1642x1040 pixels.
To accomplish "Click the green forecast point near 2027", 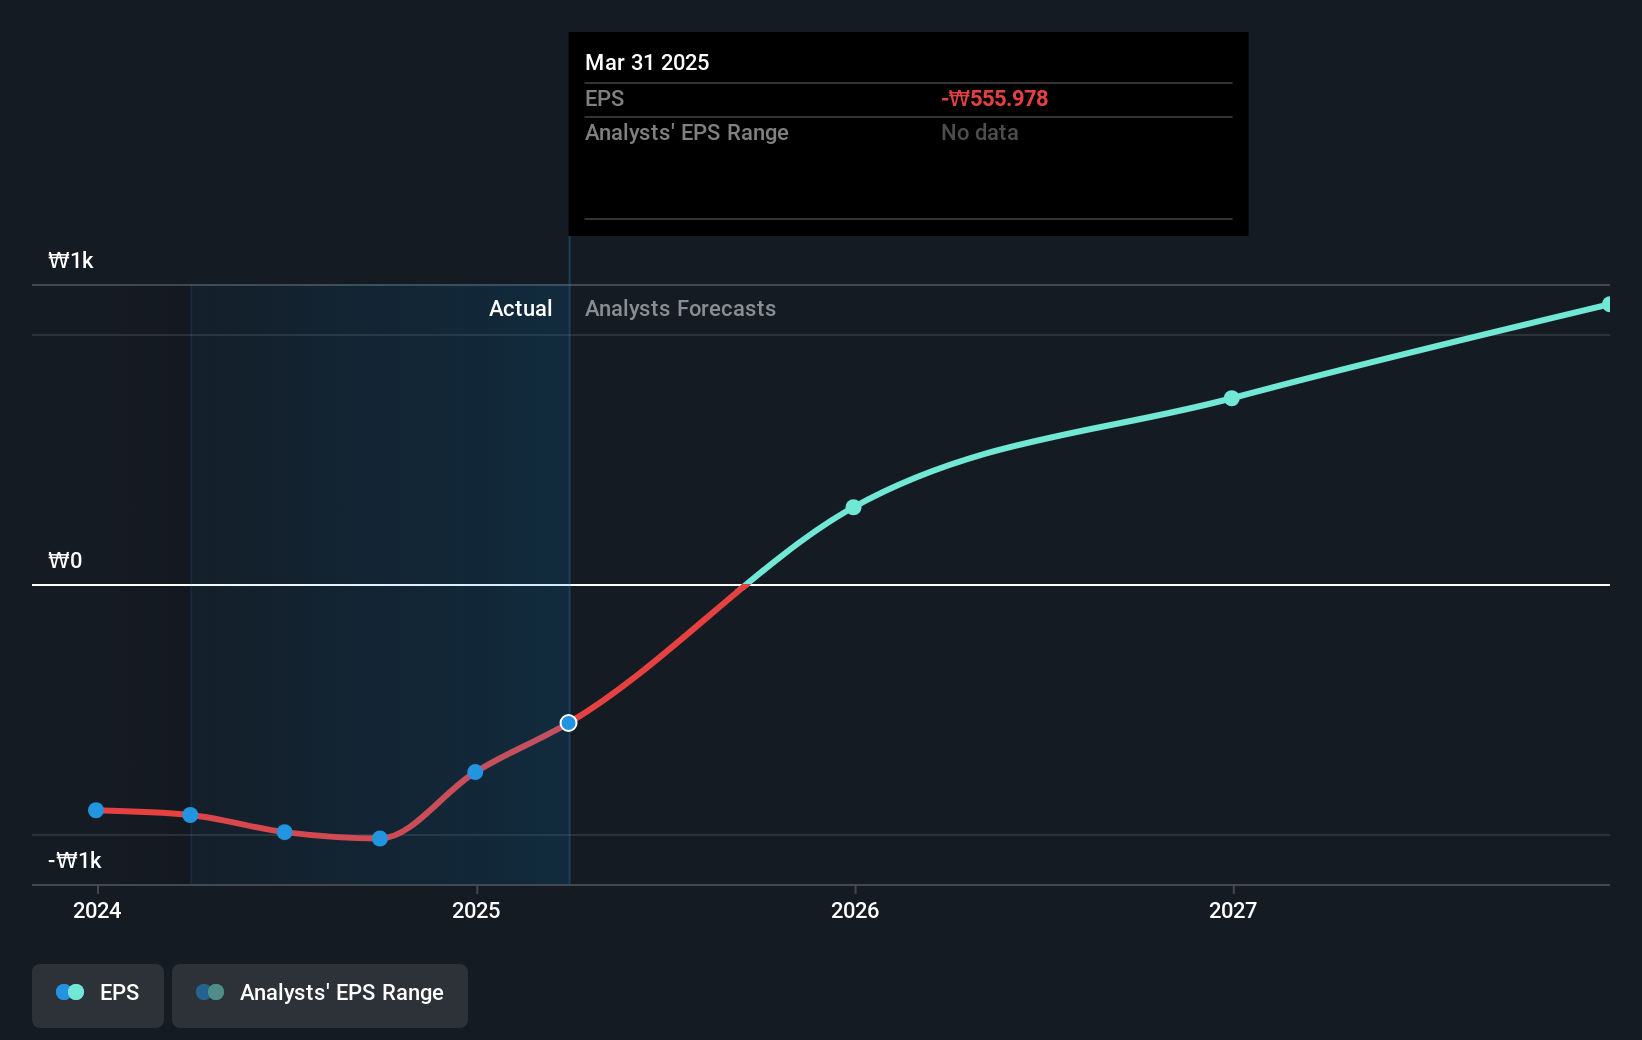I will point(1231,398).
